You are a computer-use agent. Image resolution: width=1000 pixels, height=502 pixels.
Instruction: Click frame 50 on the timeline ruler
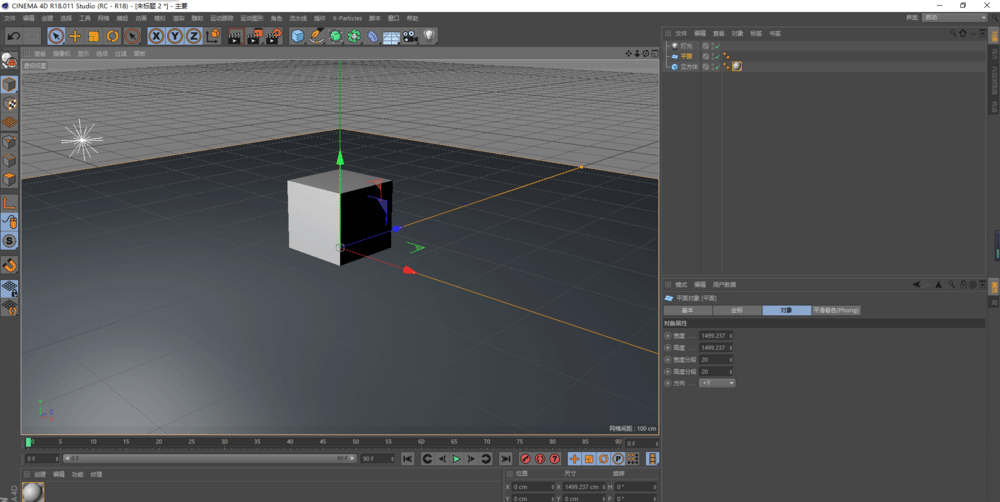click(355, 441)
